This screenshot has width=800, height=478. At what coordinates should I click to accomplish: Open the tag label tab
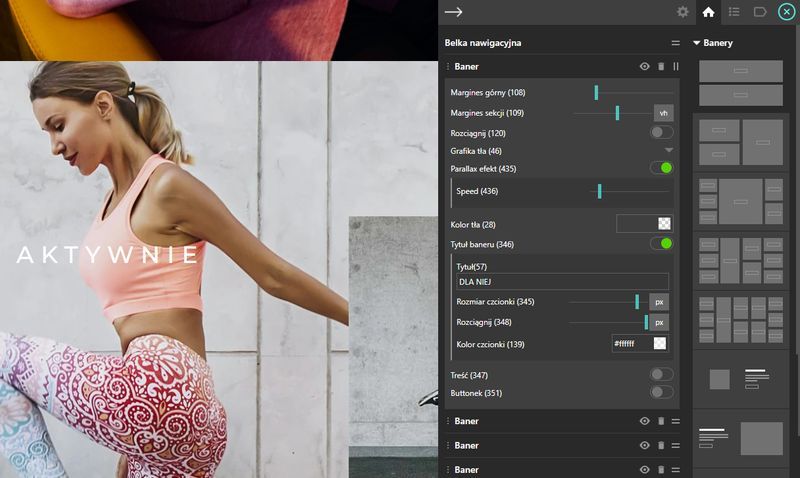(x=760, y=12)
